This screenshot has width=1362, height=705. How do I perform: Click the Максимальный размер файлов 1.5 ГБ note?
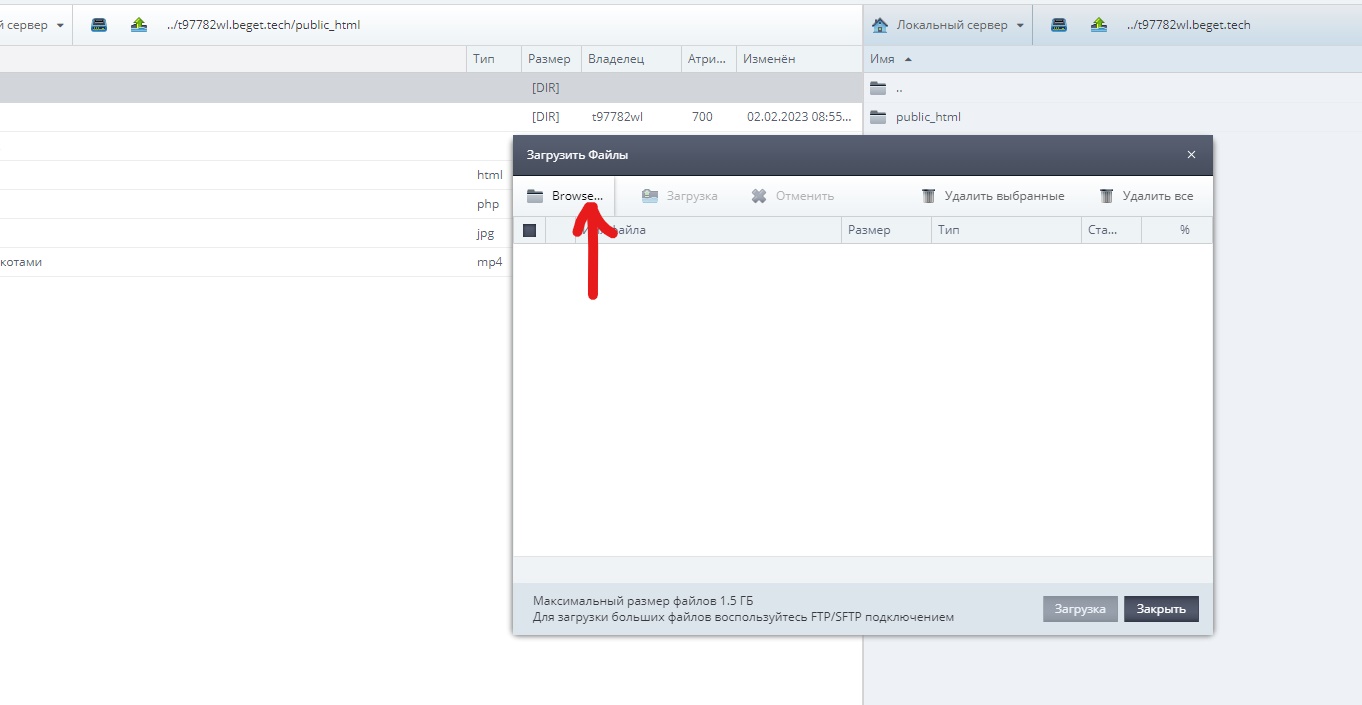click(x=643, y=601)
